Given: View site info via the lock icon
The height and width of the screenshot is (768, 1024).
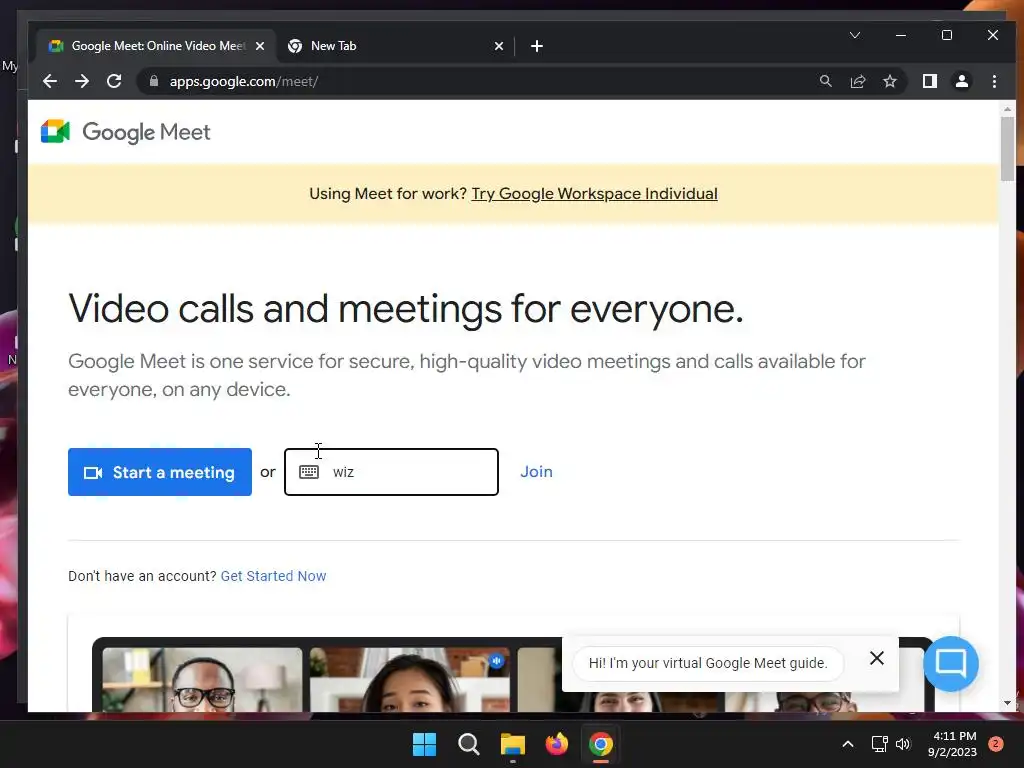Looking at the screenshot, I should (x=154, y=81).
